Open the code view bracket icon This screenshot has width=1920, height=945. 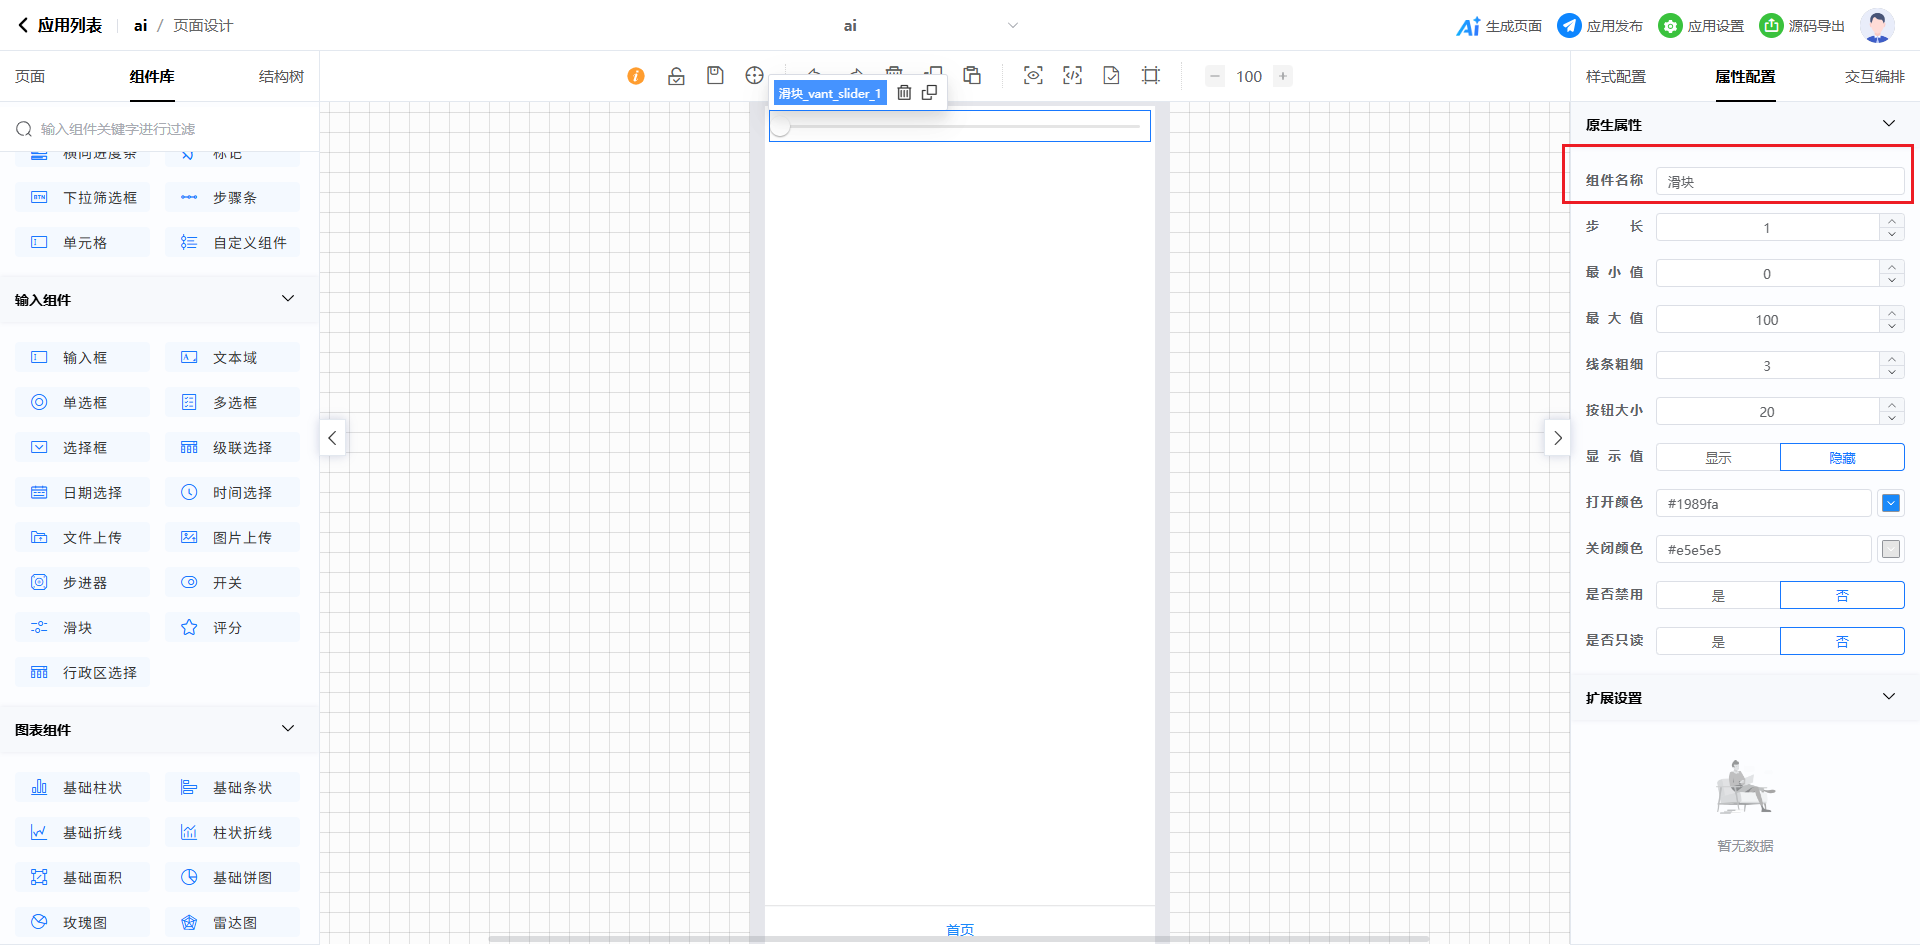pyautogui.click(x=1072, y=76)
